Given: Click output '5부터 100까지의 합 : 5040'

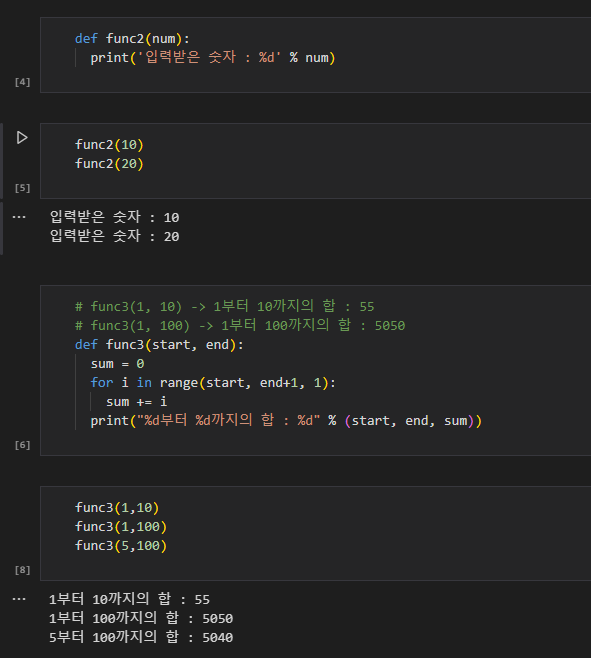Looking at the screenshot, I should pos(141,637).
